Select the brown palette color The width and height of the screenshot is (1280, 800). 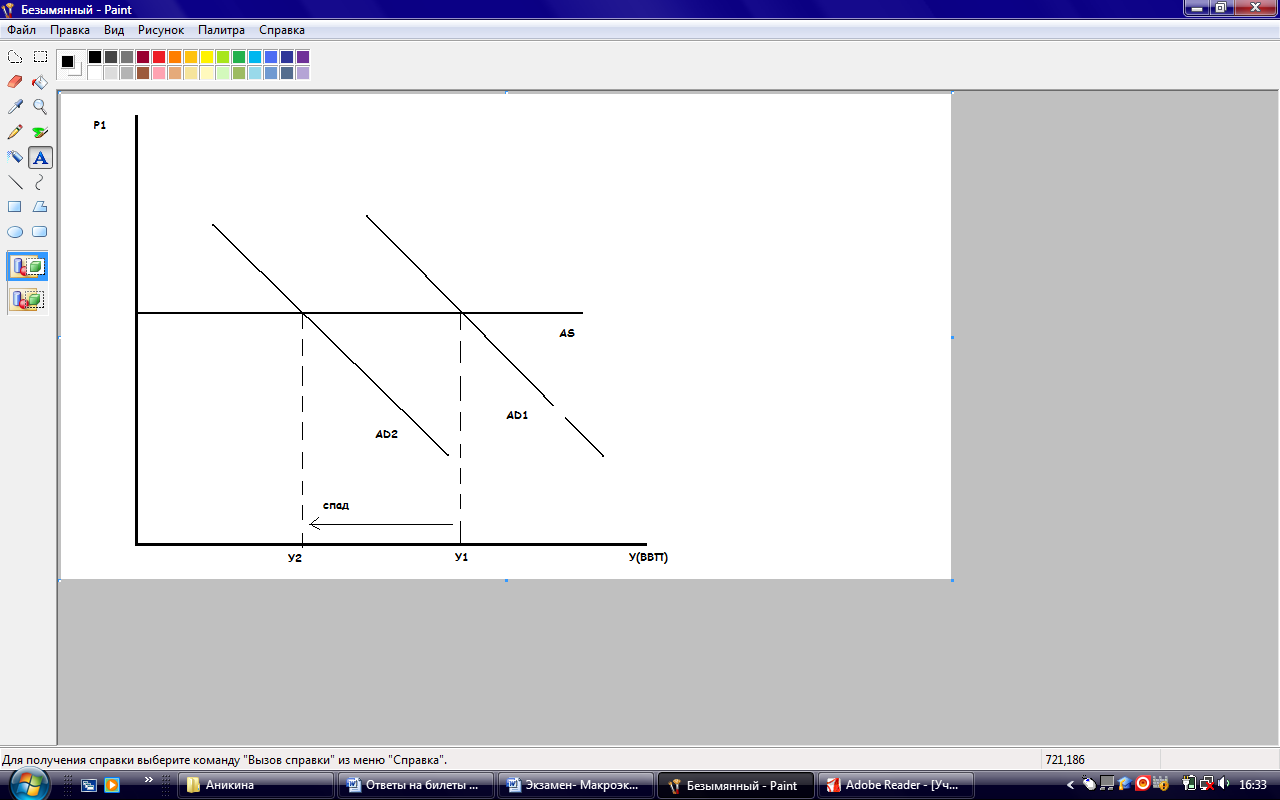coord(143,73)
